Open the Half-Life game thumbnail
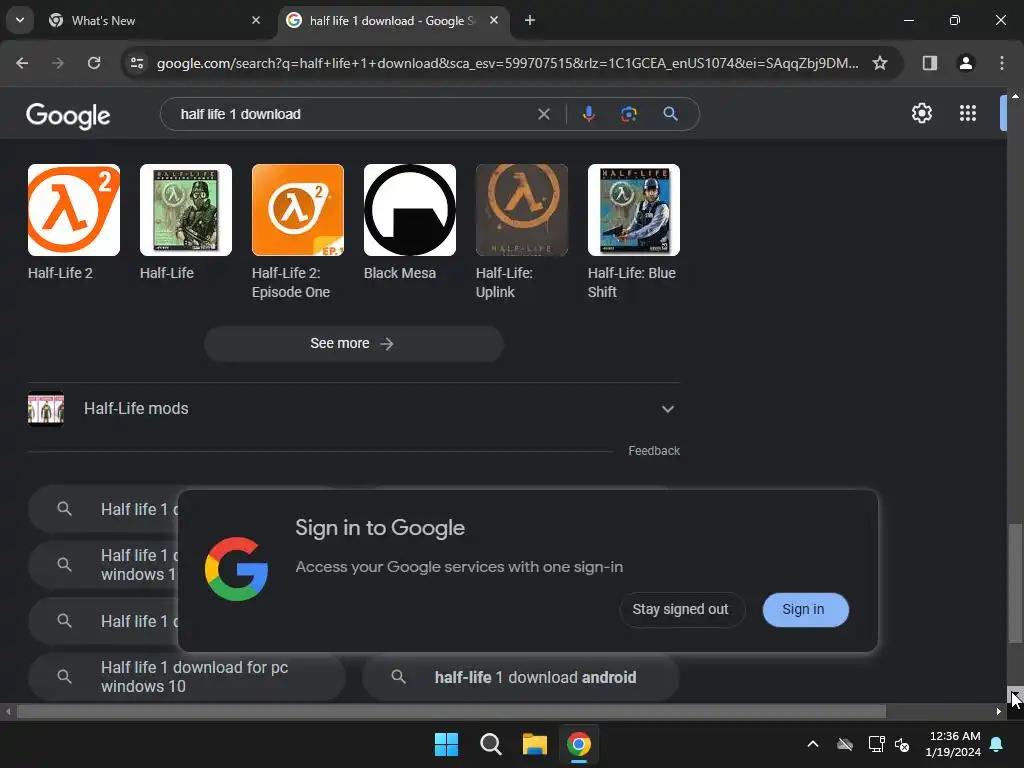 point(185,210)
